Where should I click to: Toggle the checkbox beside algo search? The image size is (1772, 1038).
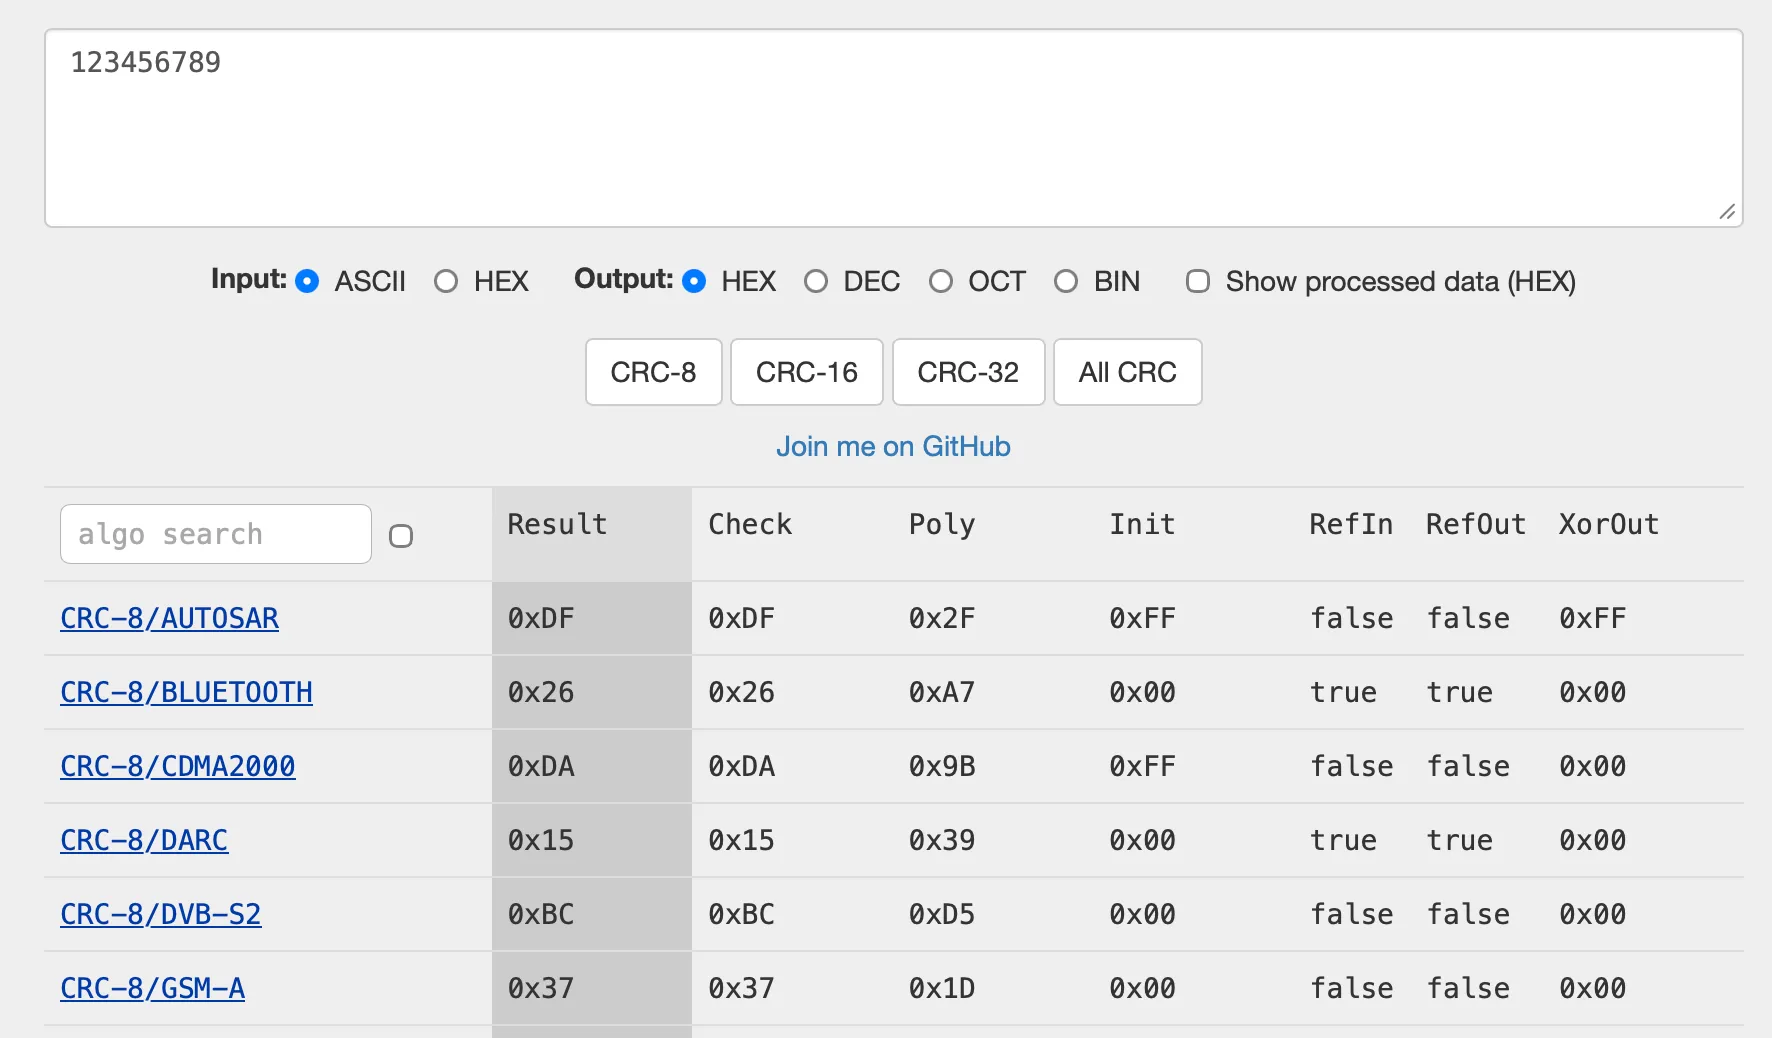point(401,536)
